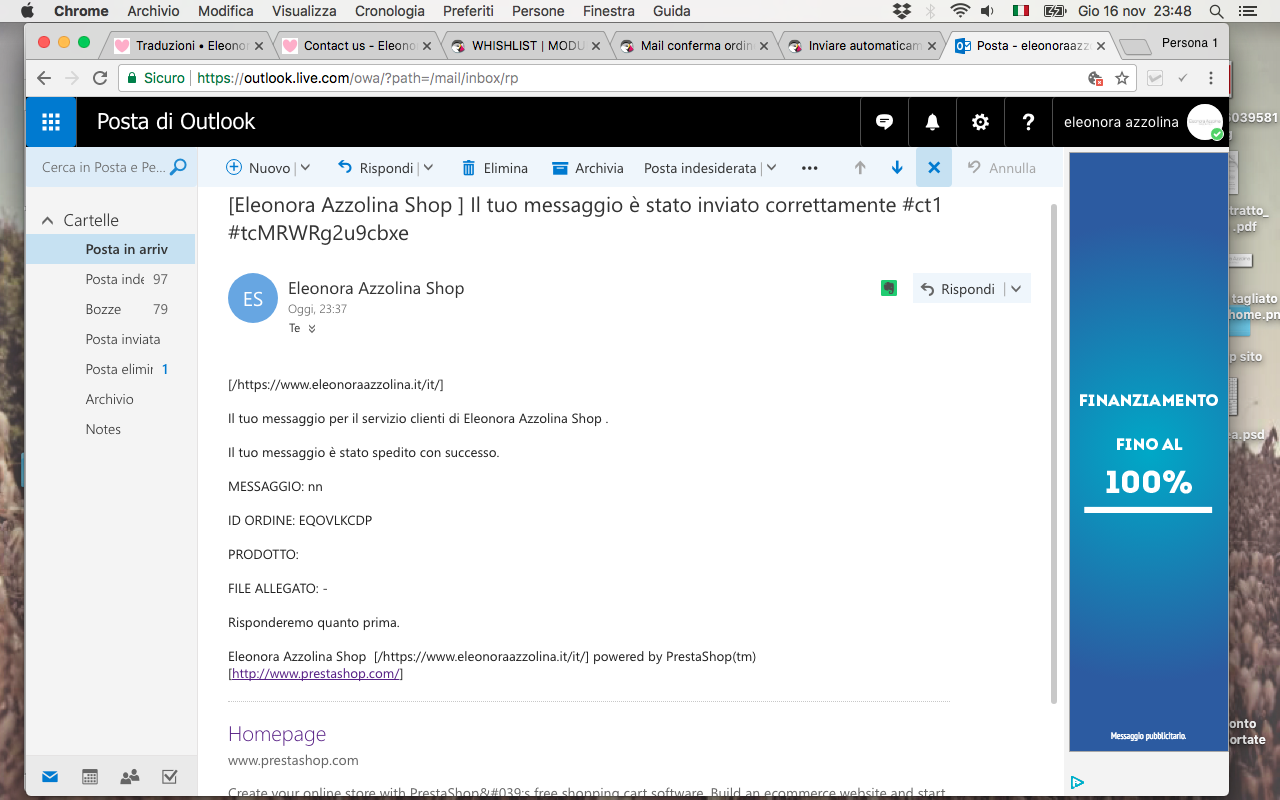
Task: Click the message pane vertical scrollbar
Action: pos(1053,452)
